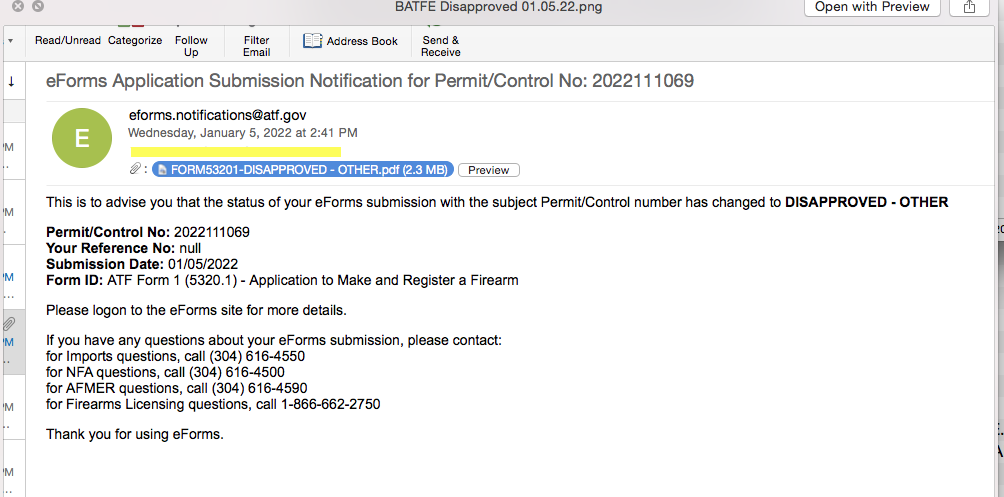This screenshot has width=1004, height=497.
Task: Open the Categorize toolbar option
Action: click(135, 40)
